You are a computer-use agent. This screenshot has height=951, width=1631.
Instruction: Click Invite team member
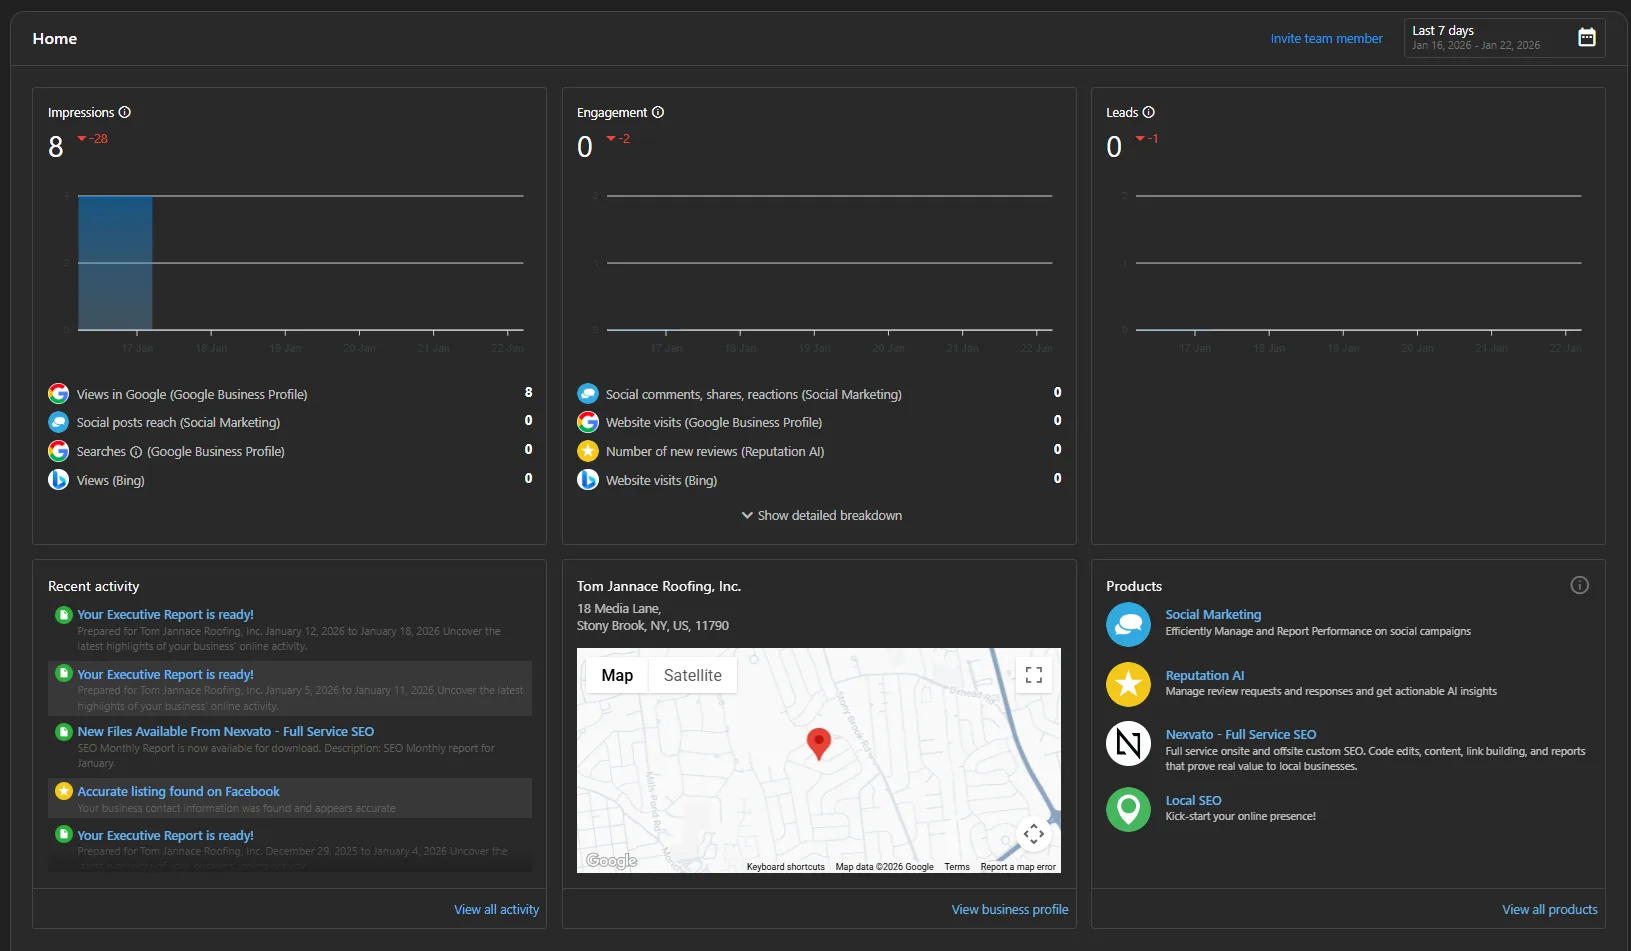pos(1327,38)
